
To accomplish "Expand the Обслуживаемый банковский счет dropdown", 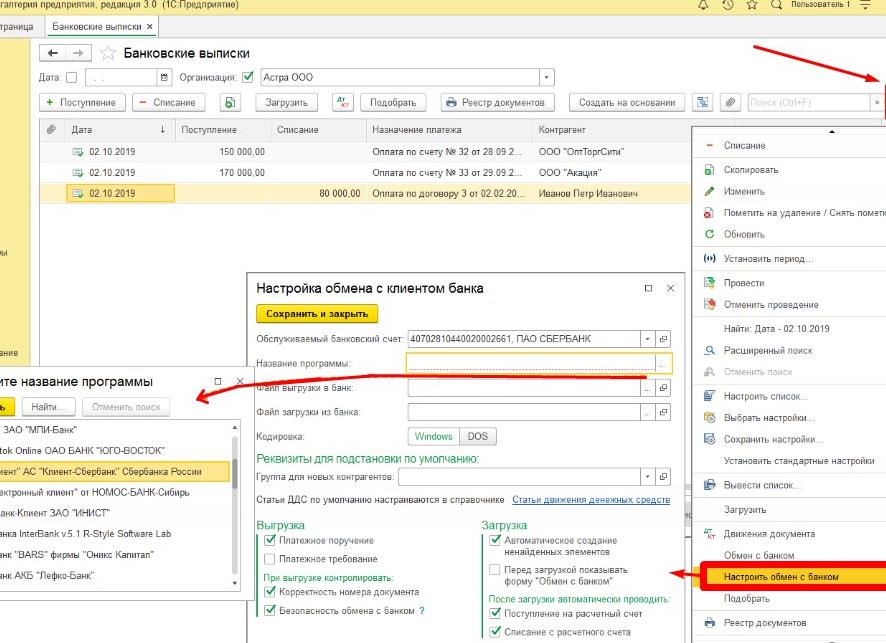I will pos(648,339).
